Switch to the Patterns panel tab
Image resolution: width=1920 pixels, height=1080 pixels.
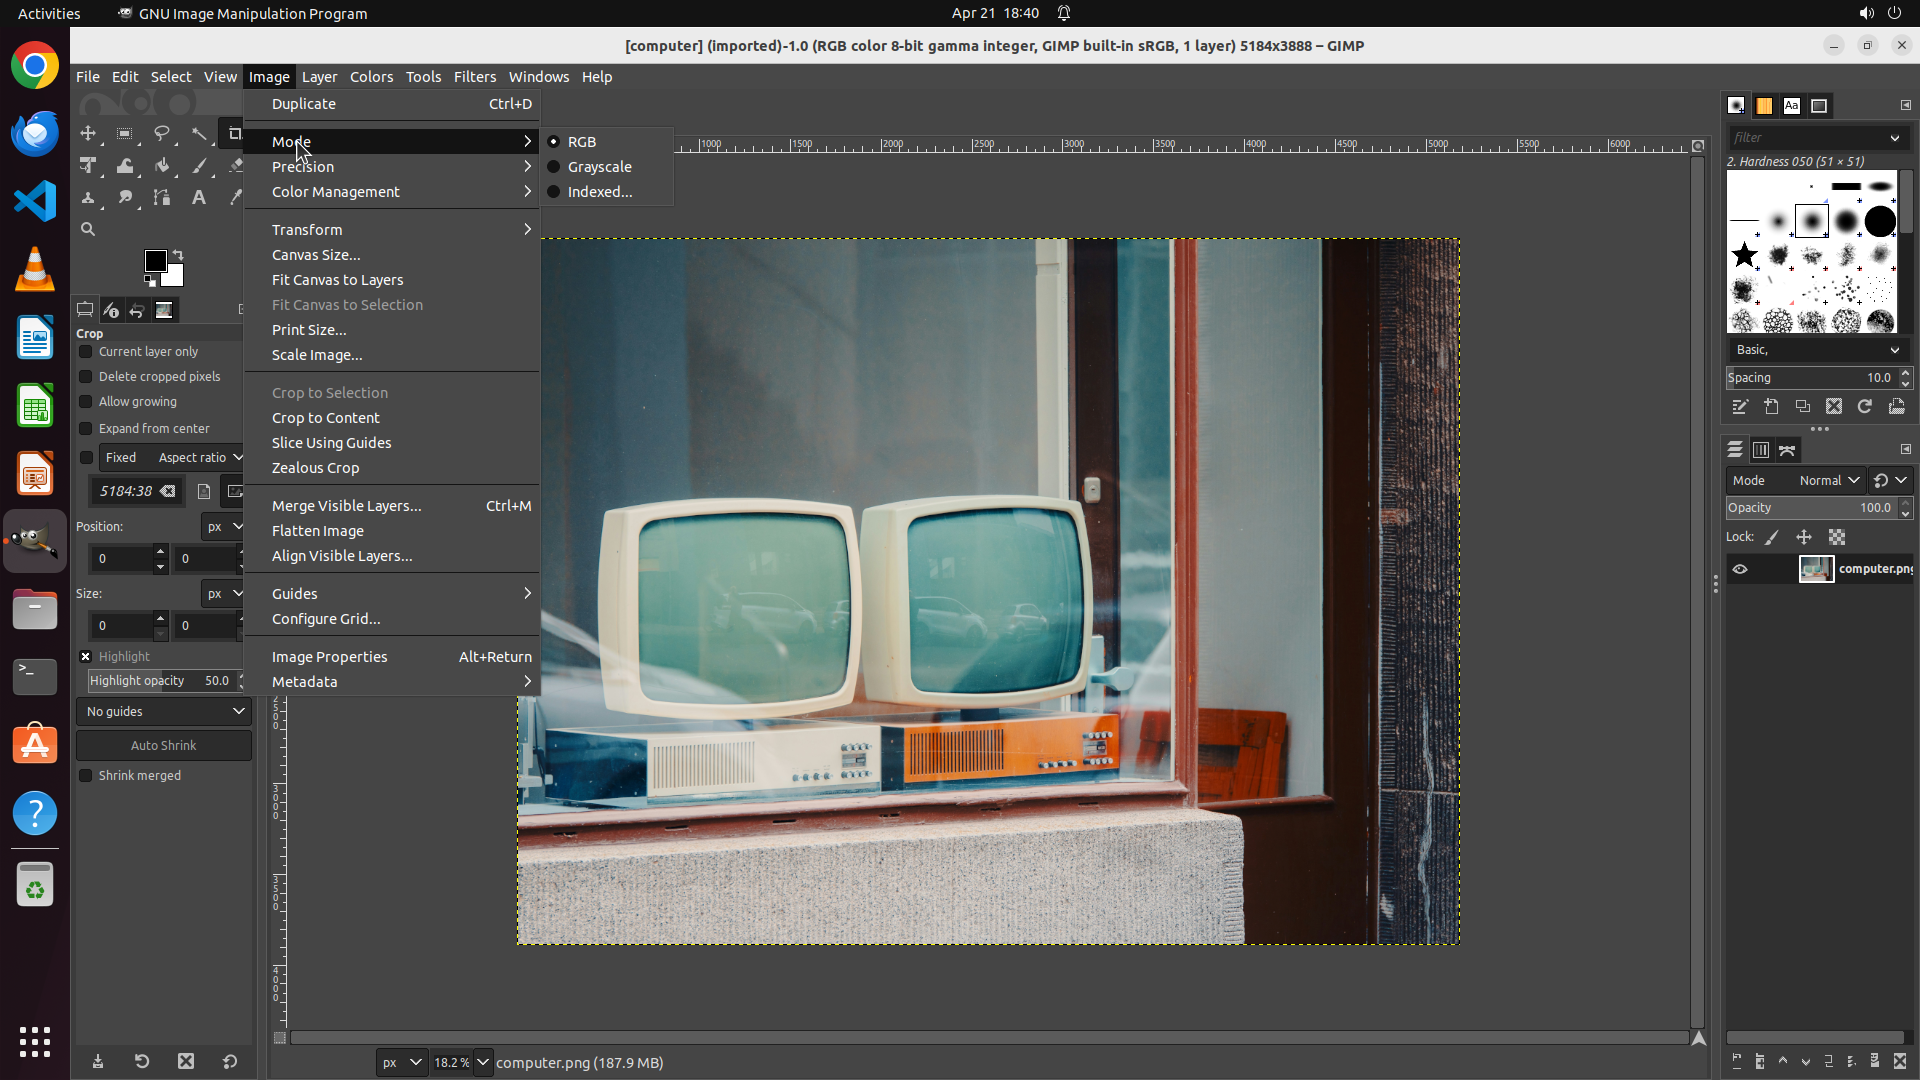(x=1764, y=105)
